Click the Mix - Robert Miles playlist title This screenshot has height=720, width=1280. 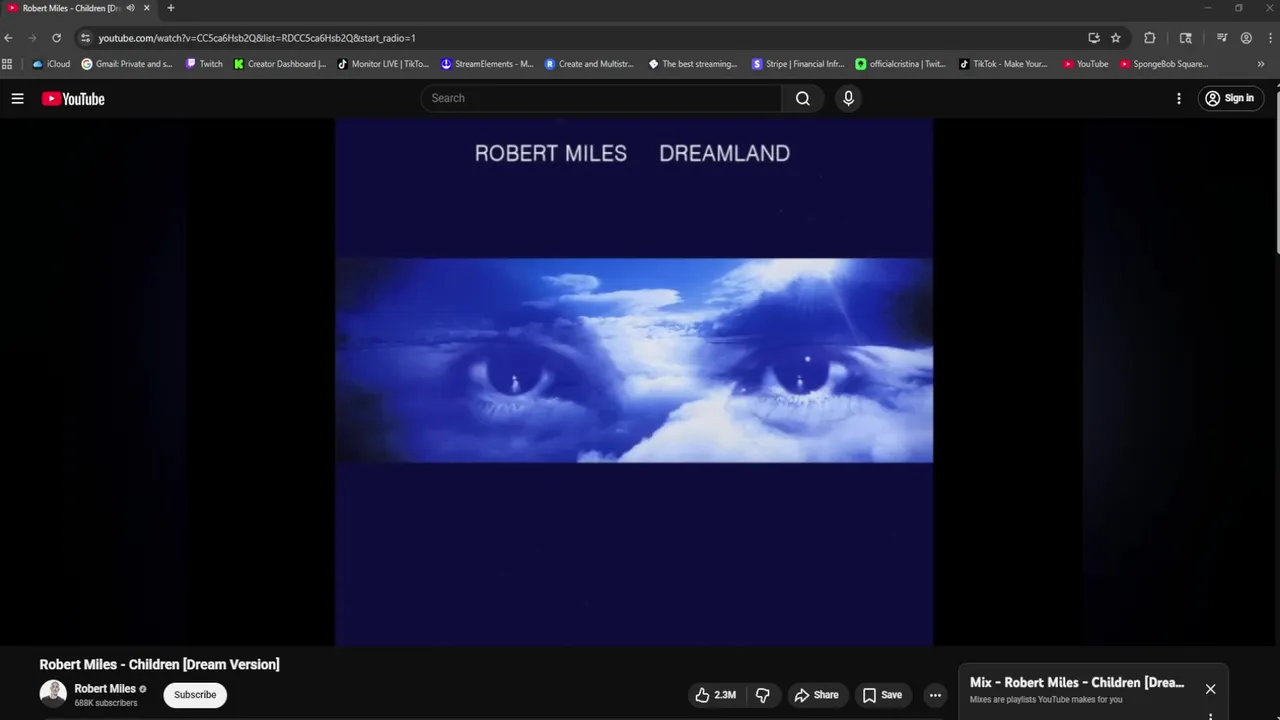click(1077, 683)
